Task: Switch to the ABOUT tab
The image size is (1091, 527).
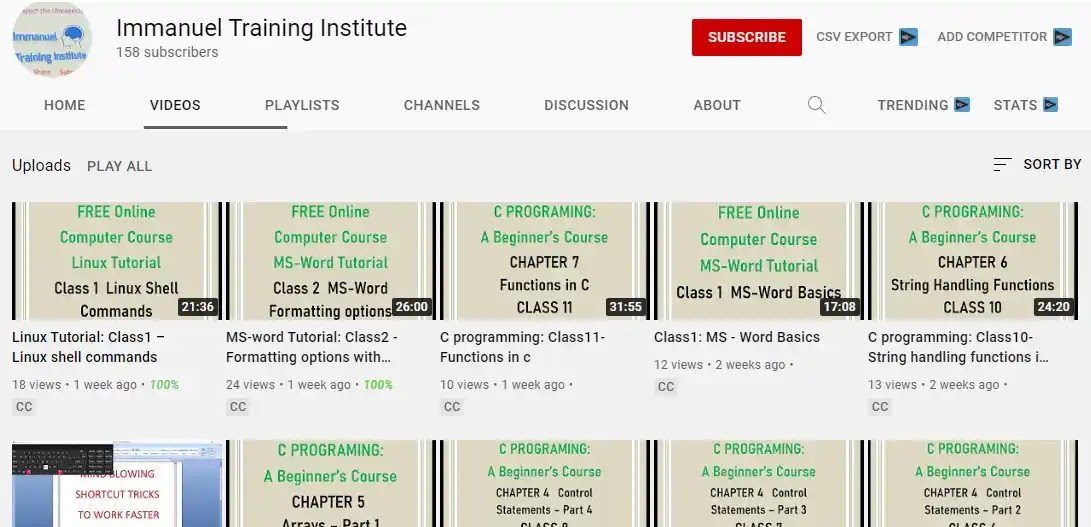Action: coord(717,105)
